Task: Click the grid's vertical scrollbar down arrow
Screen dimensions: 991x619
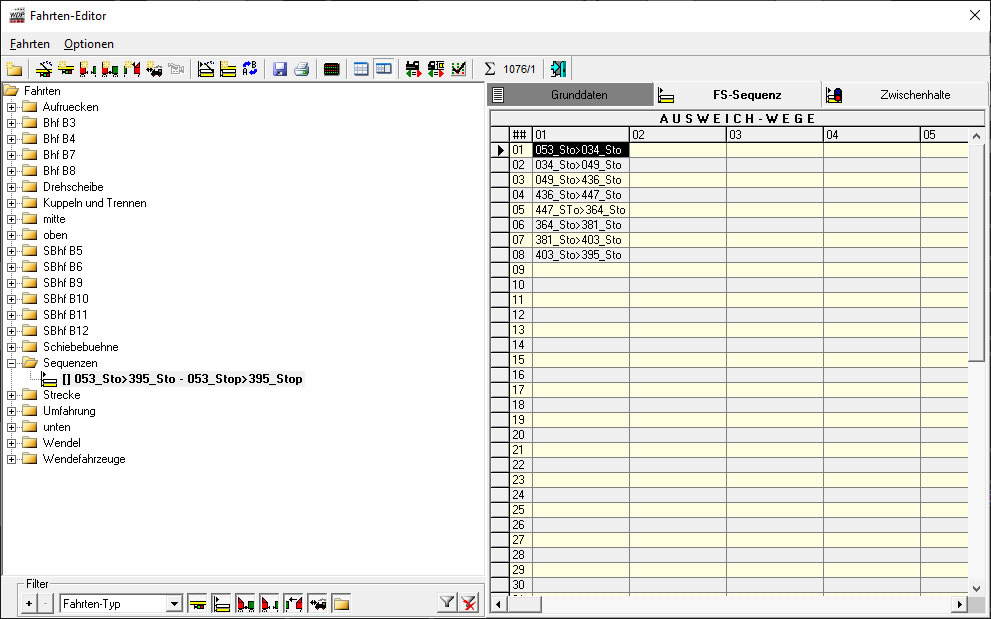Action: [976, 588]
